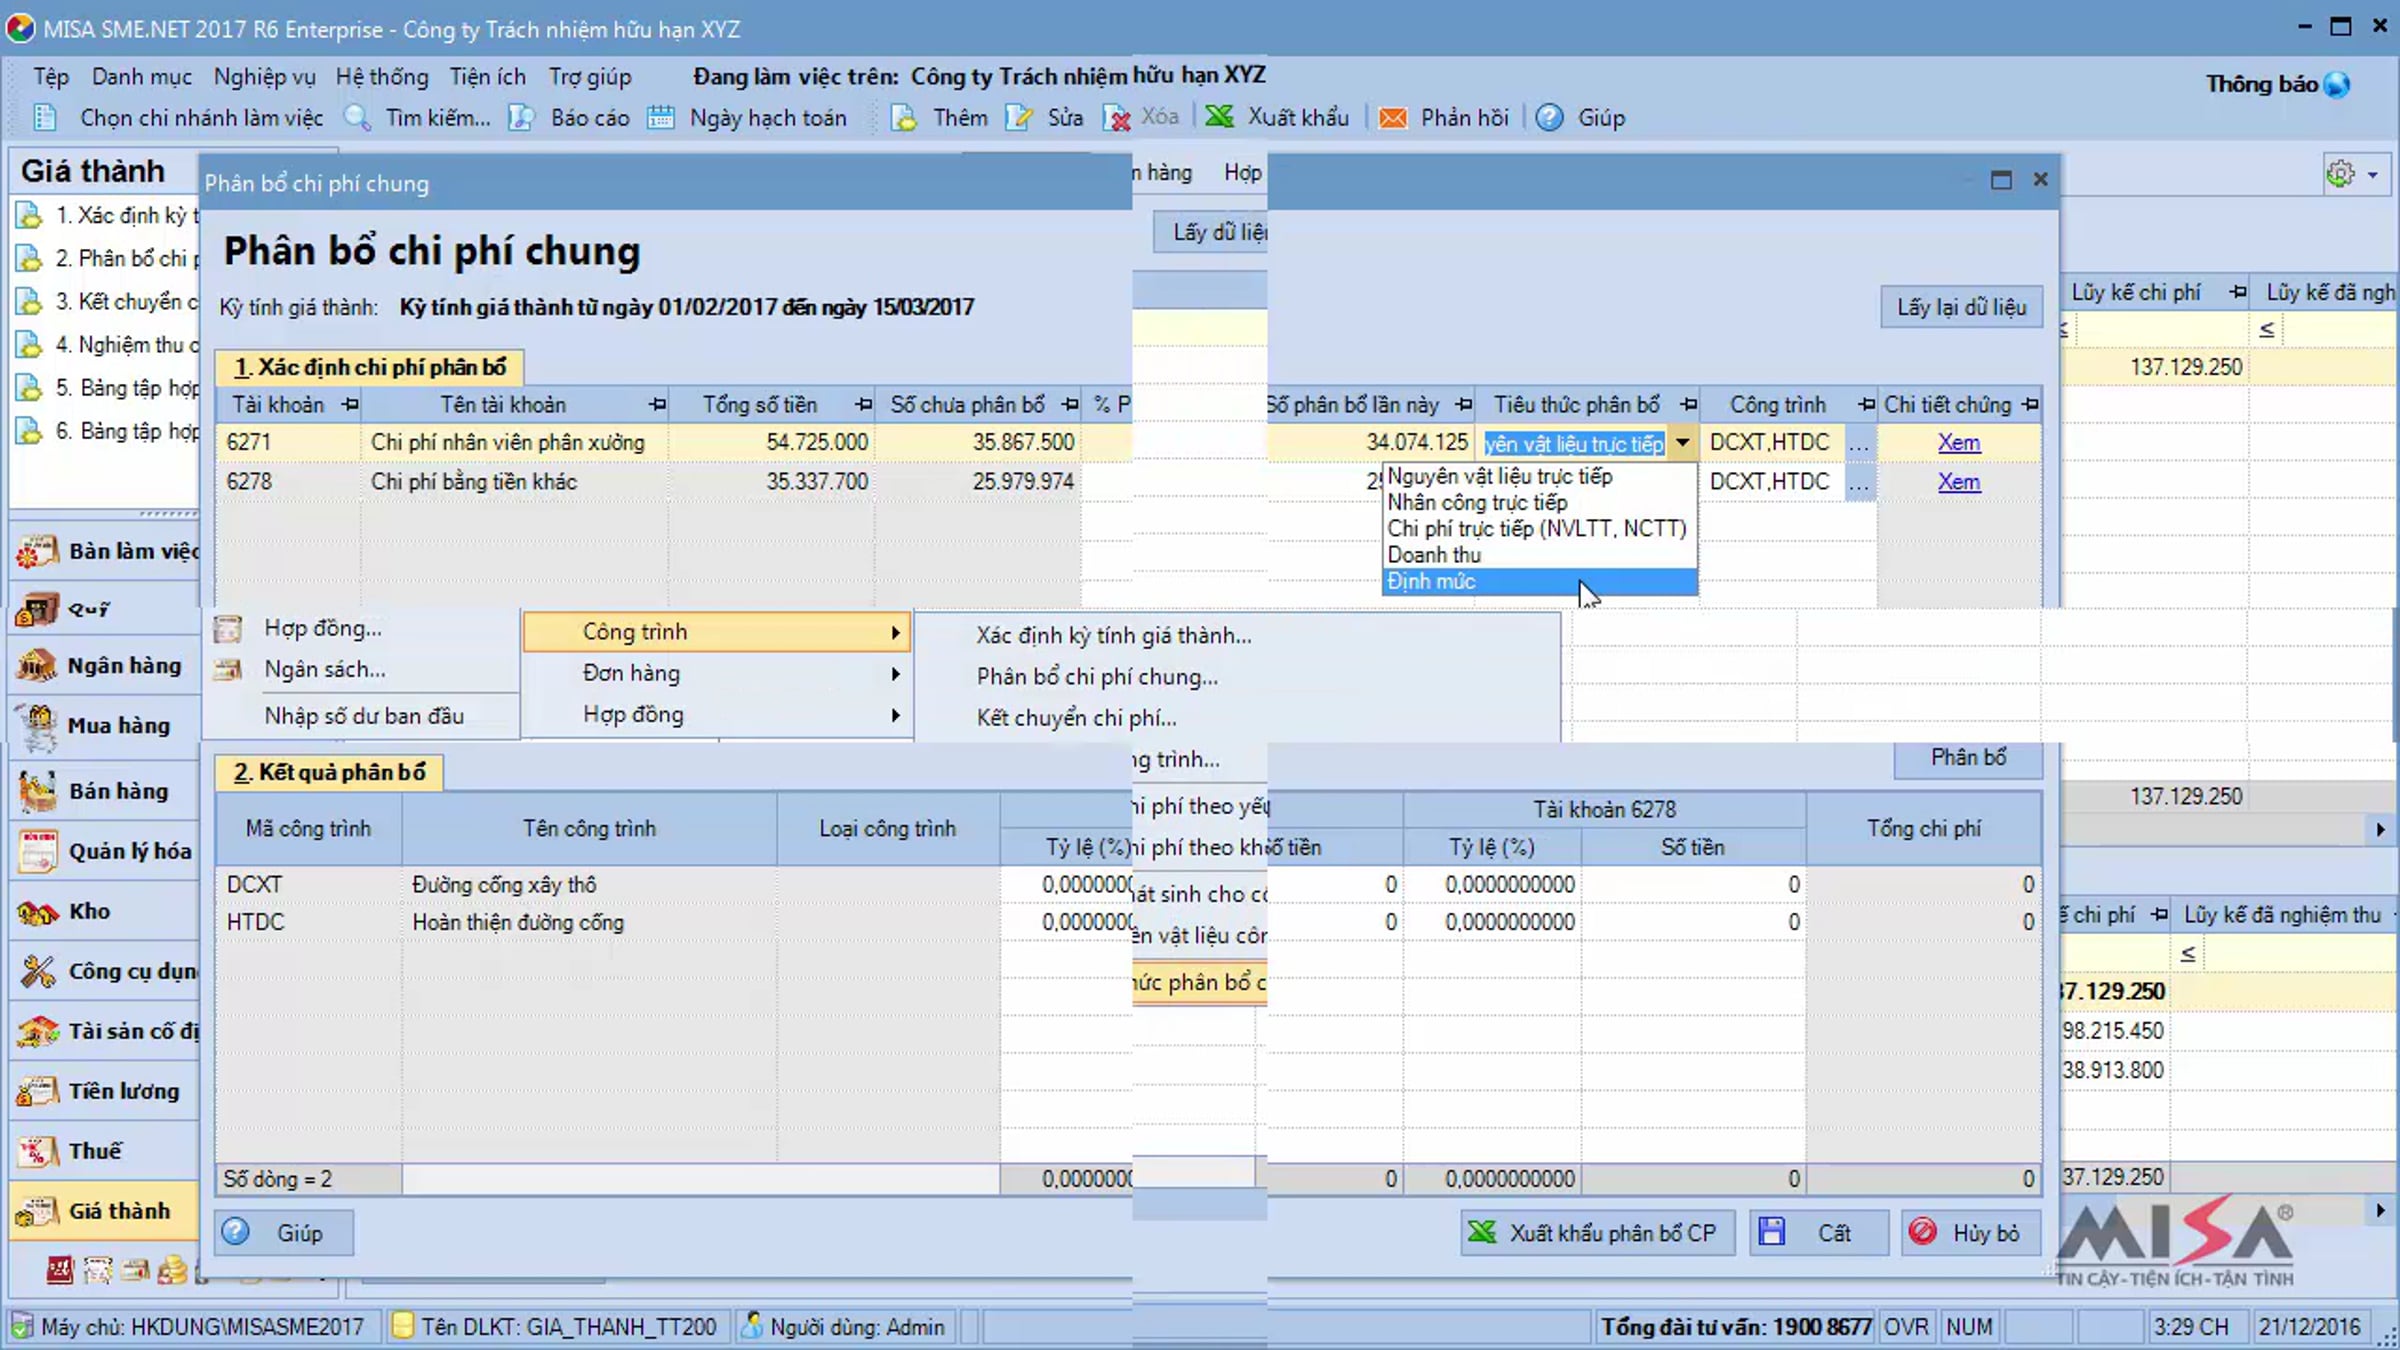
Task: Pin the Tài khoản column header
Action: coord(350,405)
